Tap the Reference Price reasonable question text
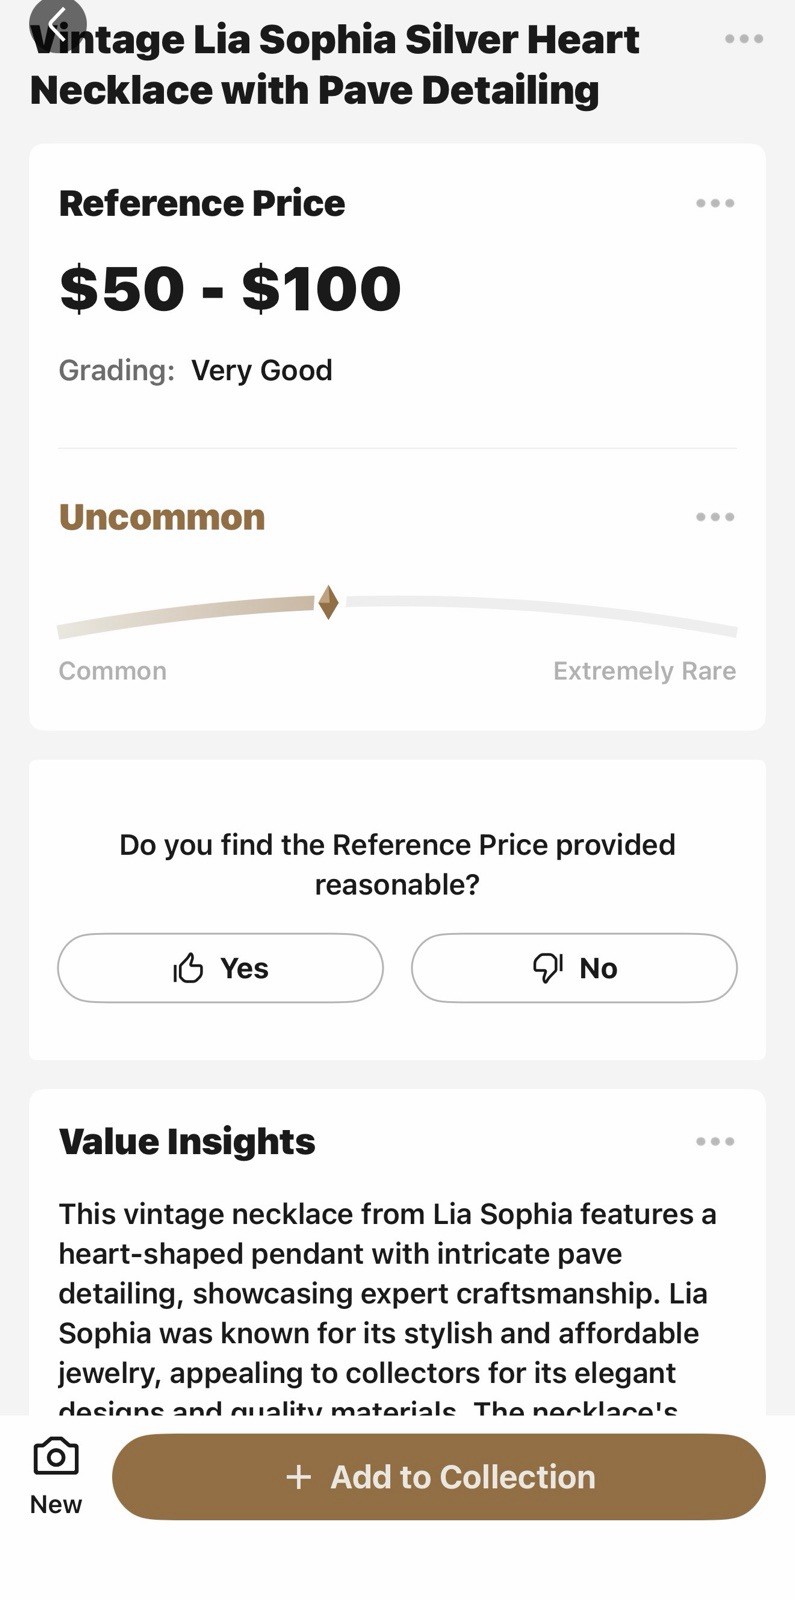 (x=397, y=864)
